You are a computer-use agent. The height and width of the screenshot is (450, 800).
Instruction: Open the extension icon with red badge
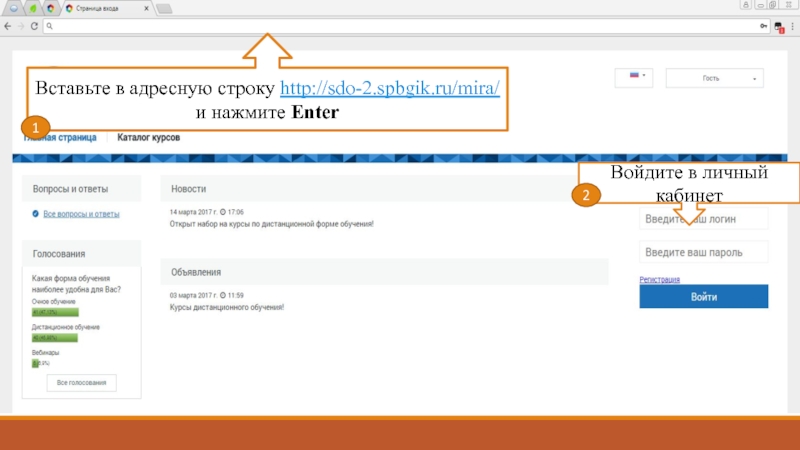[778, 27]
